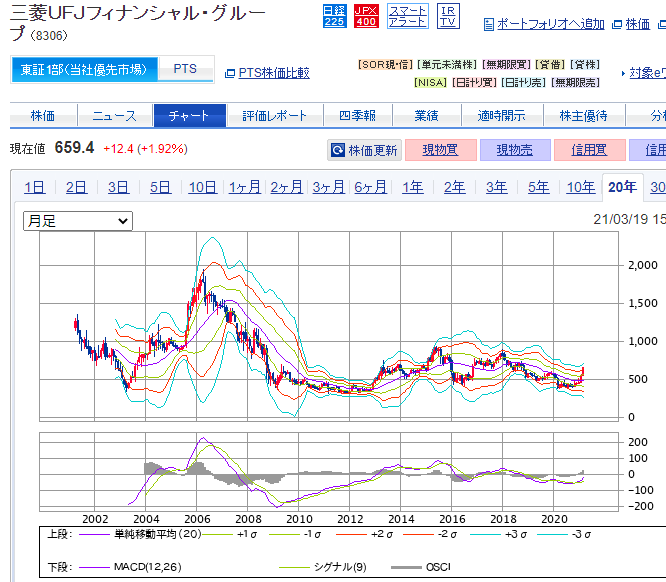
Task: Click the [無期限売] label
Action: click(575, 82)
